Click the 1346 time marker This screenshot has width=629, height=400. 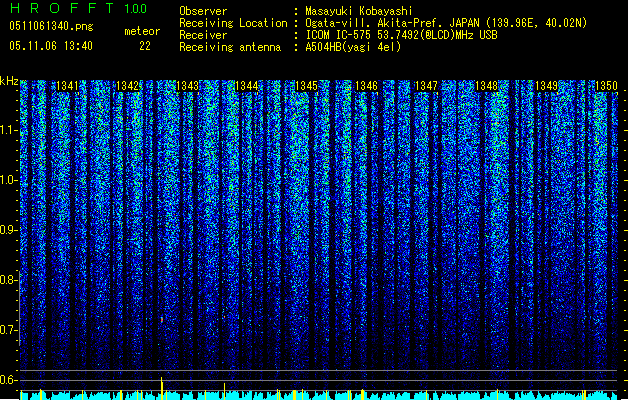point(366,86)
